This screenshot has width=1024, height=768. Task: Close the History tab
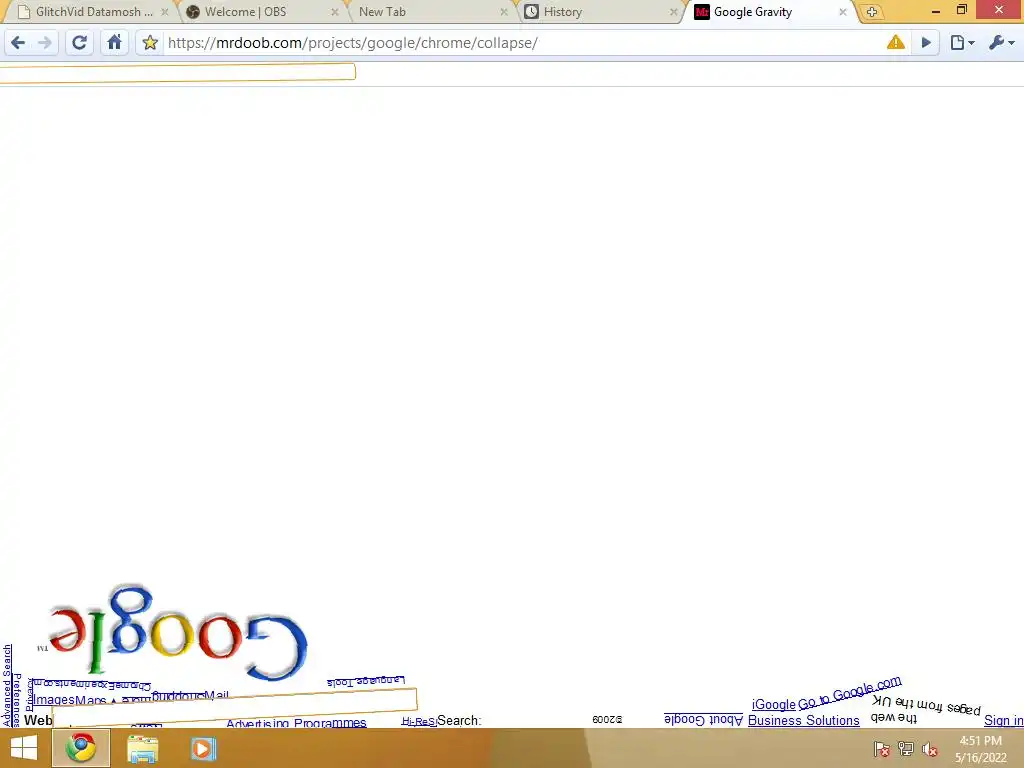[x=674, y=12]
